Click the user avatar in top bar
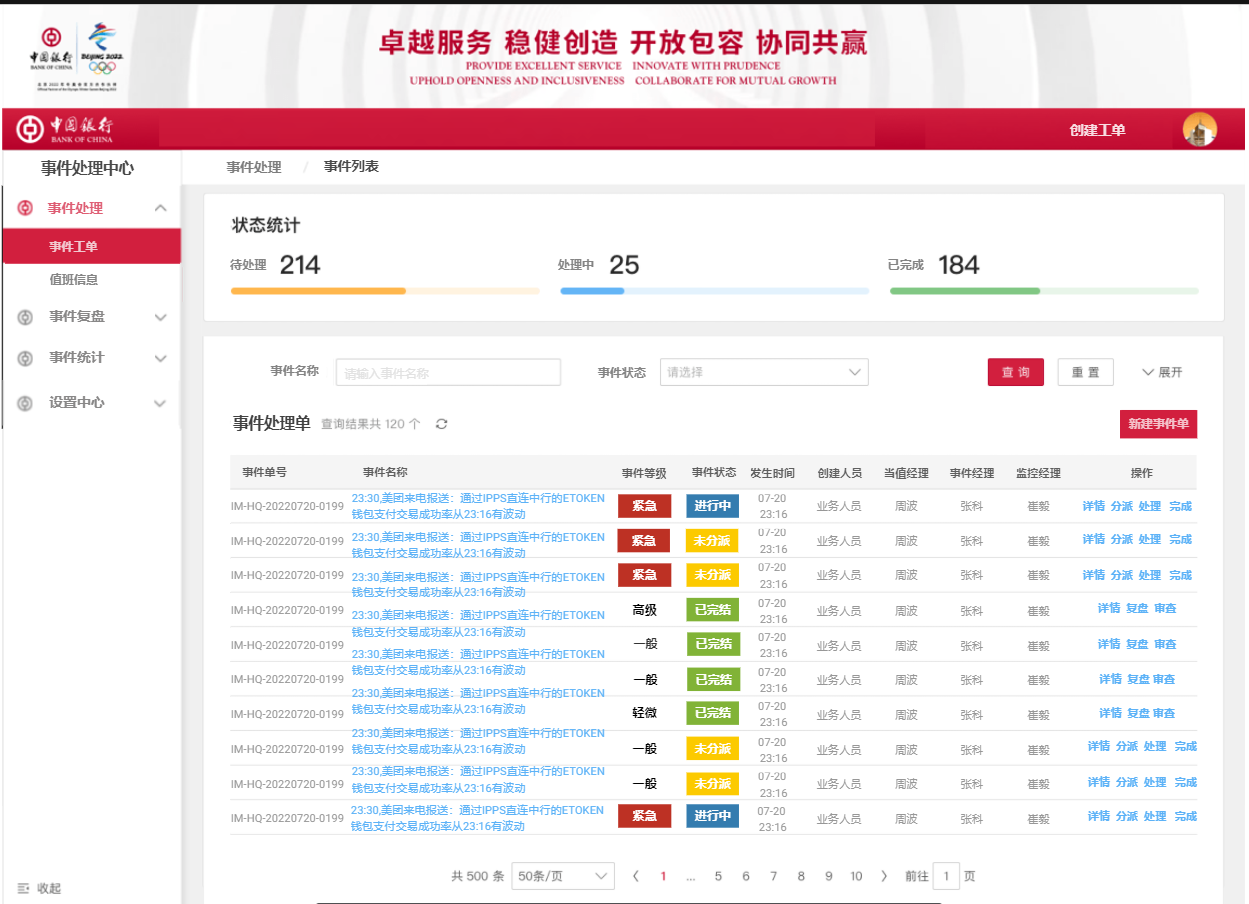Image resolution: width=1249 pixels, height=904 pixels. click(x=1199, y=130)
